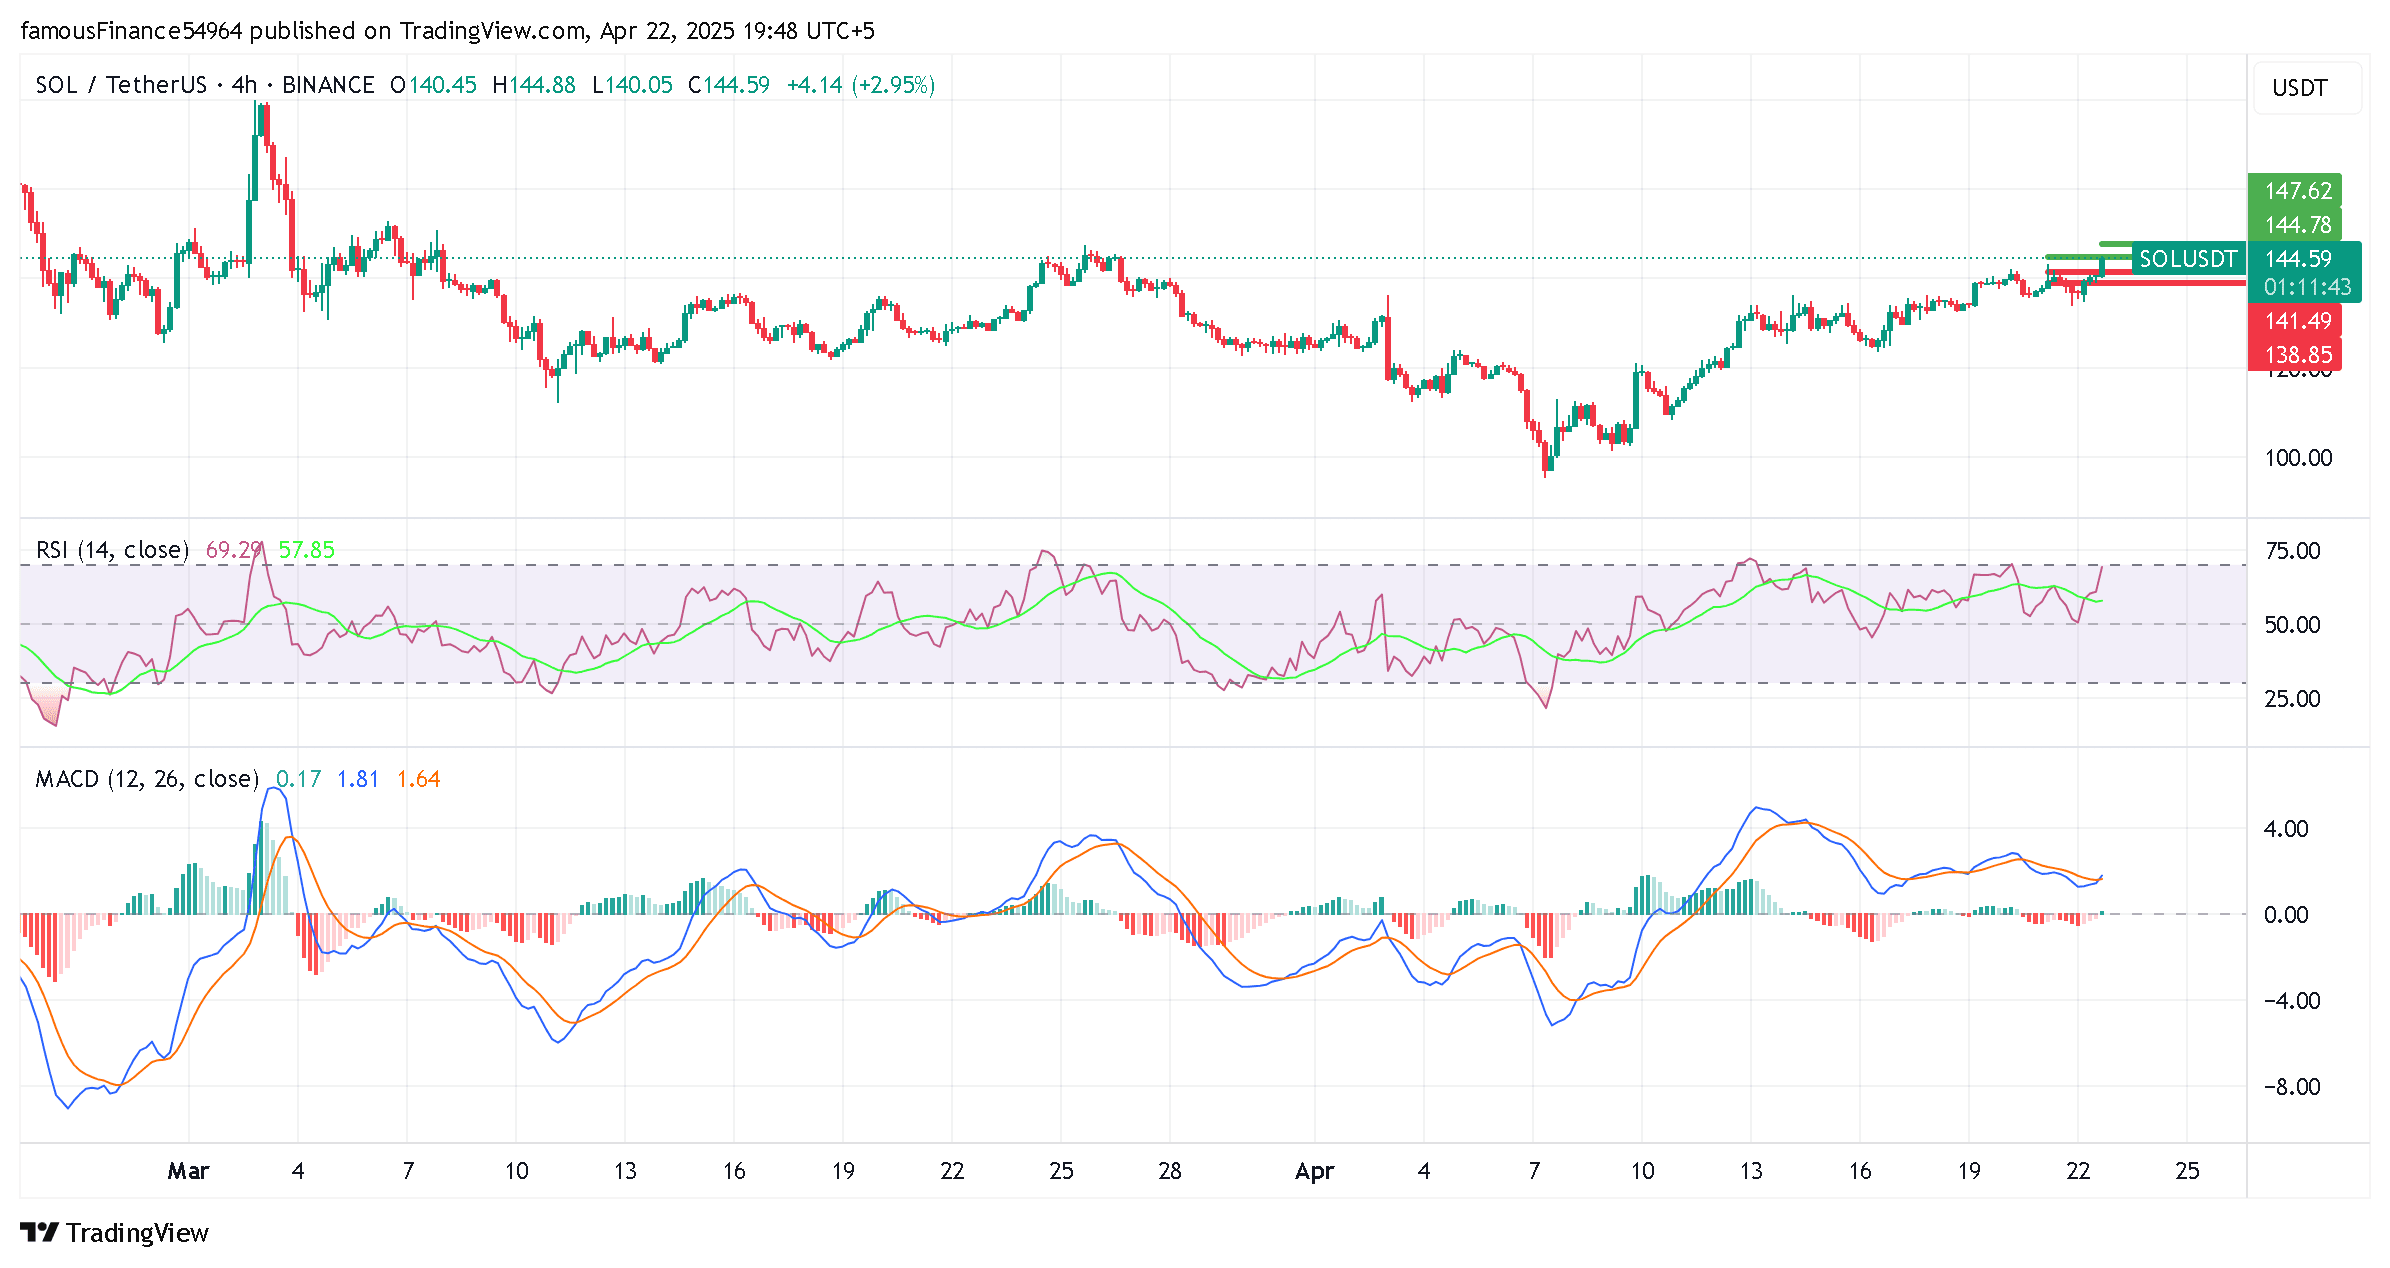Click the blue MACD value 1.81
The width and height of the screenshot is (2390, 1268).
click(357, 779)
